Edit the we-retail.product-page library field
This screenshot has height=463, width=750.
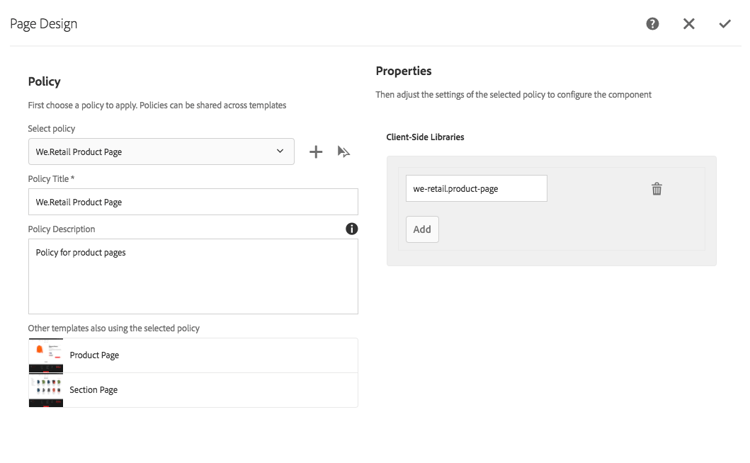click(x=476, y=188)
